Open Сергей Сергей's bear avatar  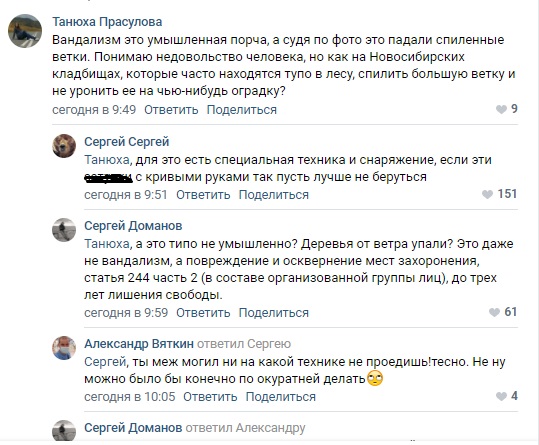pos(64,146)
